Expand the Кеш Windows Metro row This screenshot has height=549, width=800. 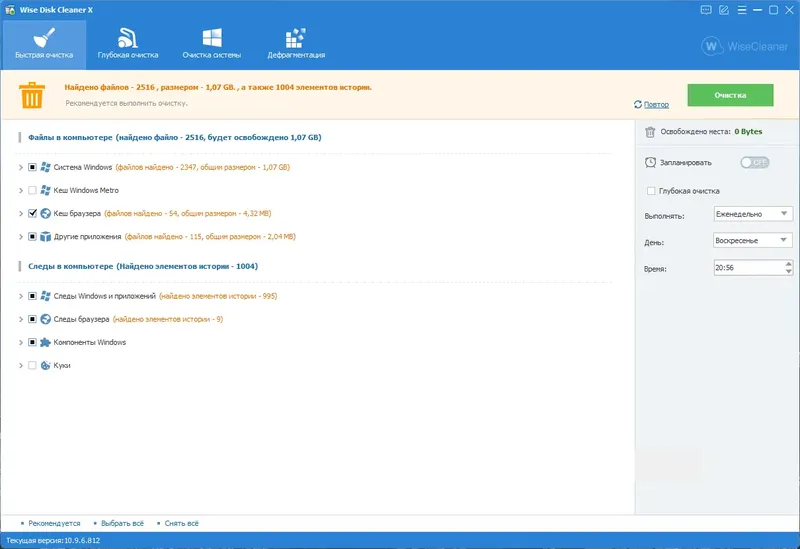coord(21,190)
